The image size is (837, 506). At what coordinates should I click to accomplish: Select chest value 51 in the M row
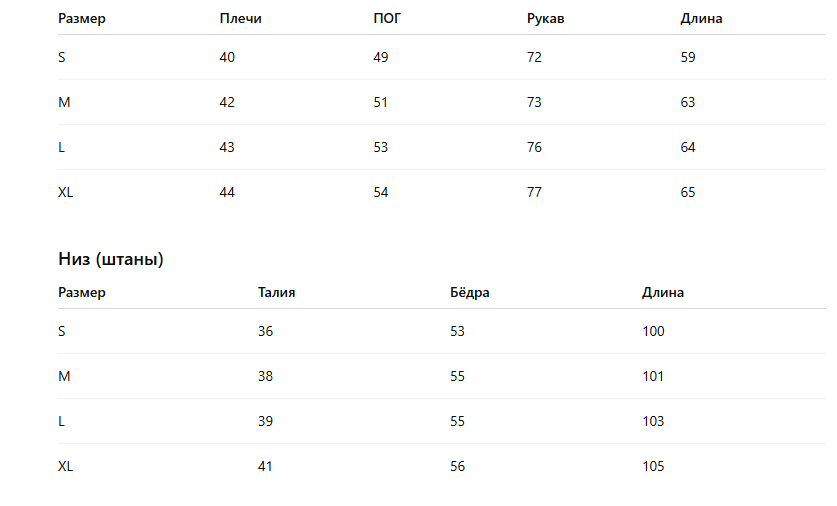tap(381, 102)
